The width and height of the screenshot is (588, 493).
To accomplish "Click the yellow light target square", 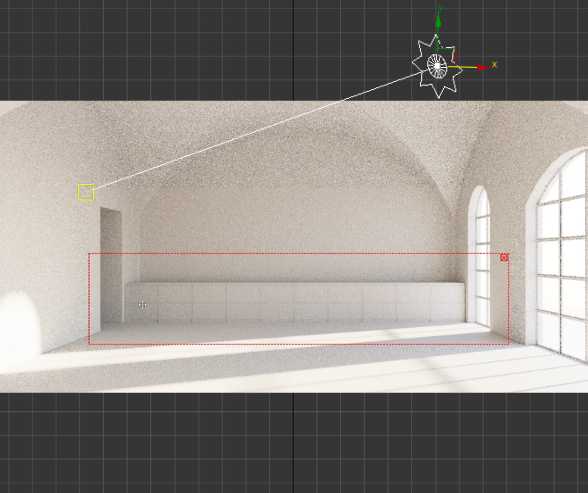I will (86, 193).
